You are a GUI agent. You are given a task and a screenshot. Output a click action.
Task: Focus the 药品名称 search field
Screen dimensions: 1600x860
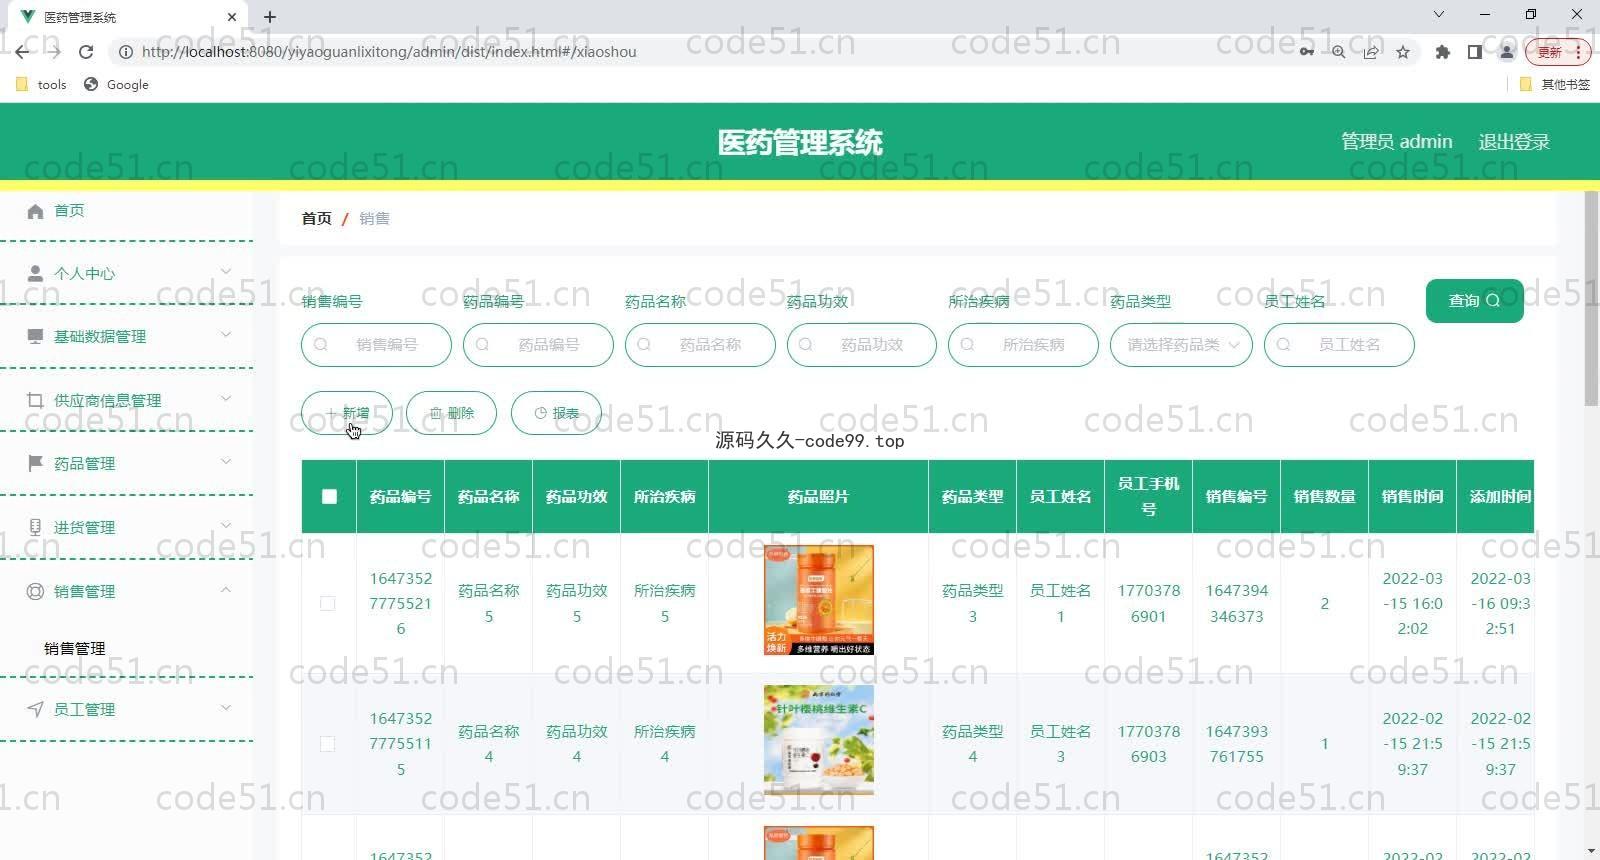tap(700, 345)
